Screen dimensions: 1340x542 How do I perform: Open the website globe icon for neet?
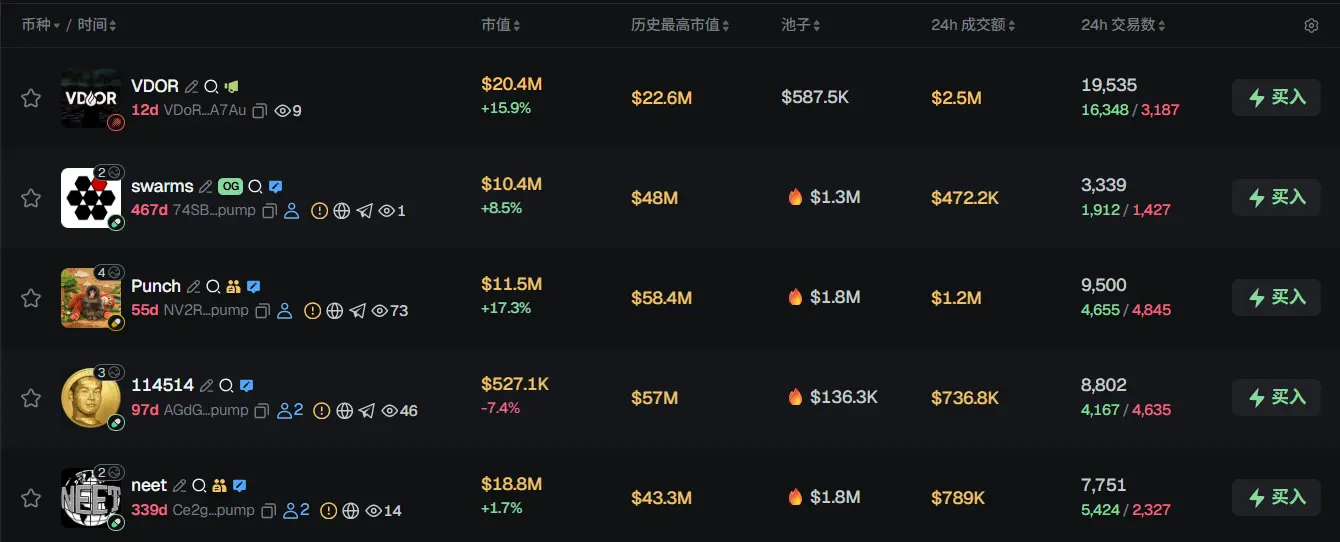350,511
